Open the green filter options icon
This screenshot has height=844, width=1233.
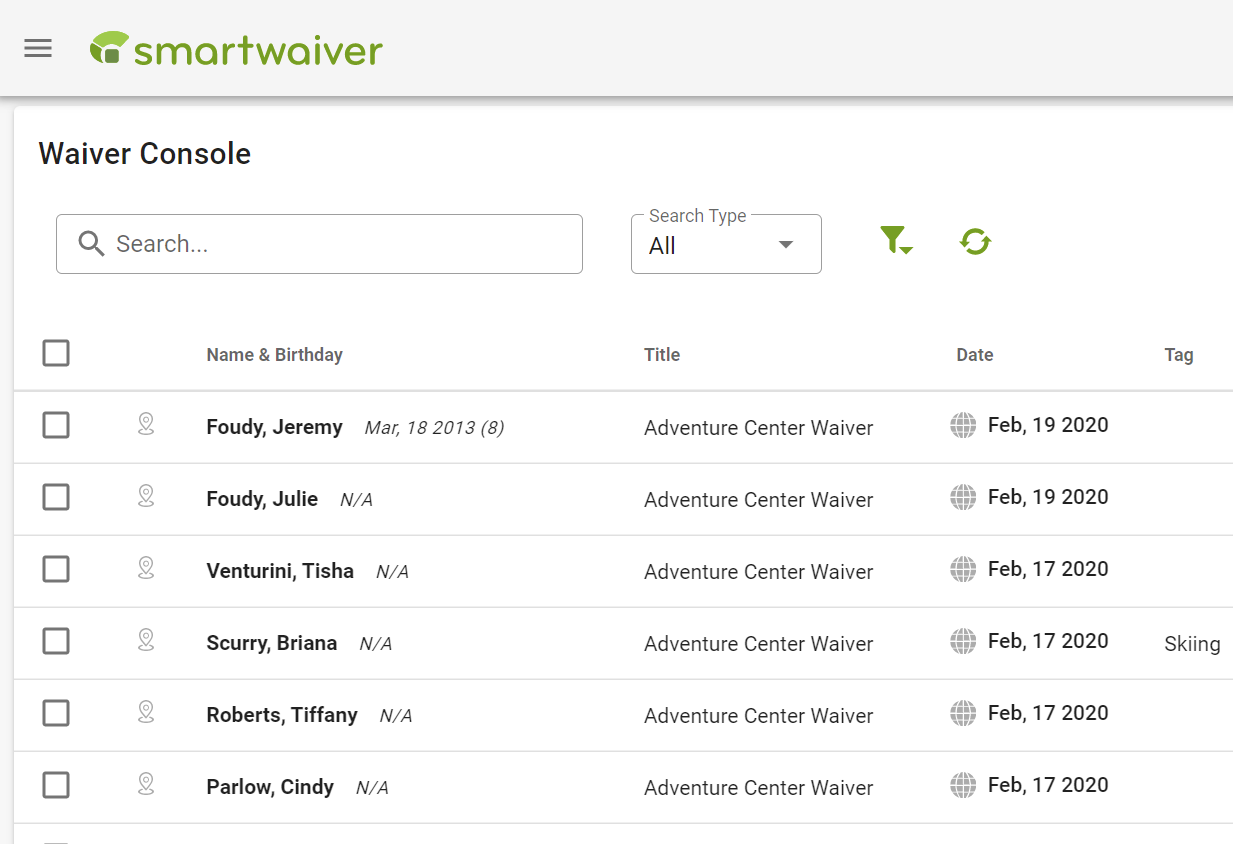coord(896,241)
